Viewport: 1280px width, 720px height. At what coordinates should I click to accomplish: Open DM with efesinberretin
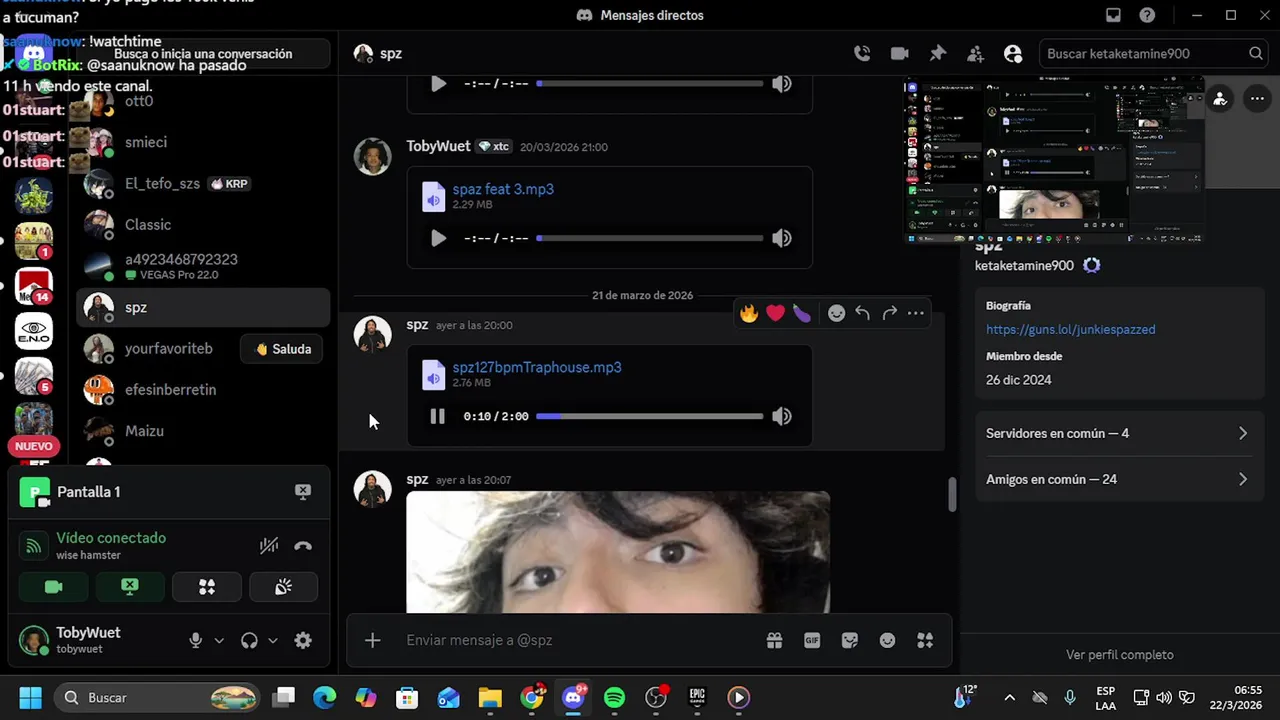203,390
